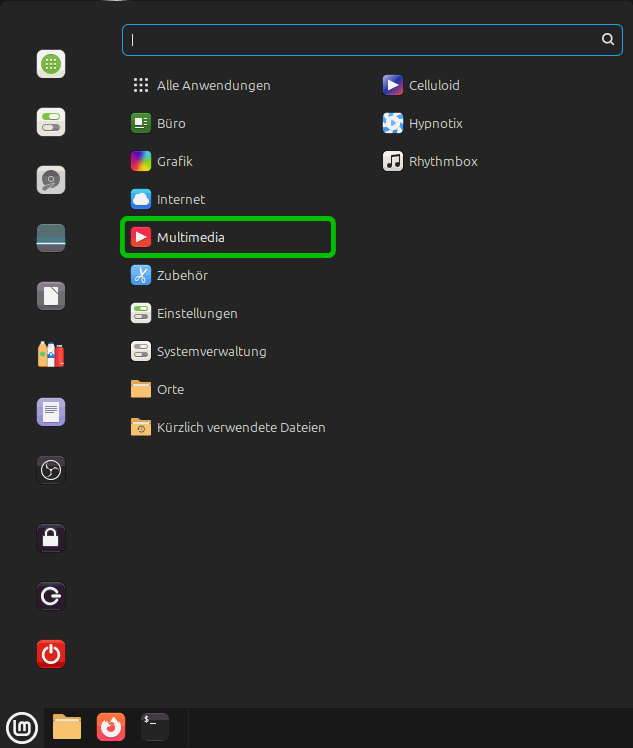Open System Settings from the favorites sidebar
Image resolution: width=633 pixels, height=748 pixels.
tap(51, 123)
